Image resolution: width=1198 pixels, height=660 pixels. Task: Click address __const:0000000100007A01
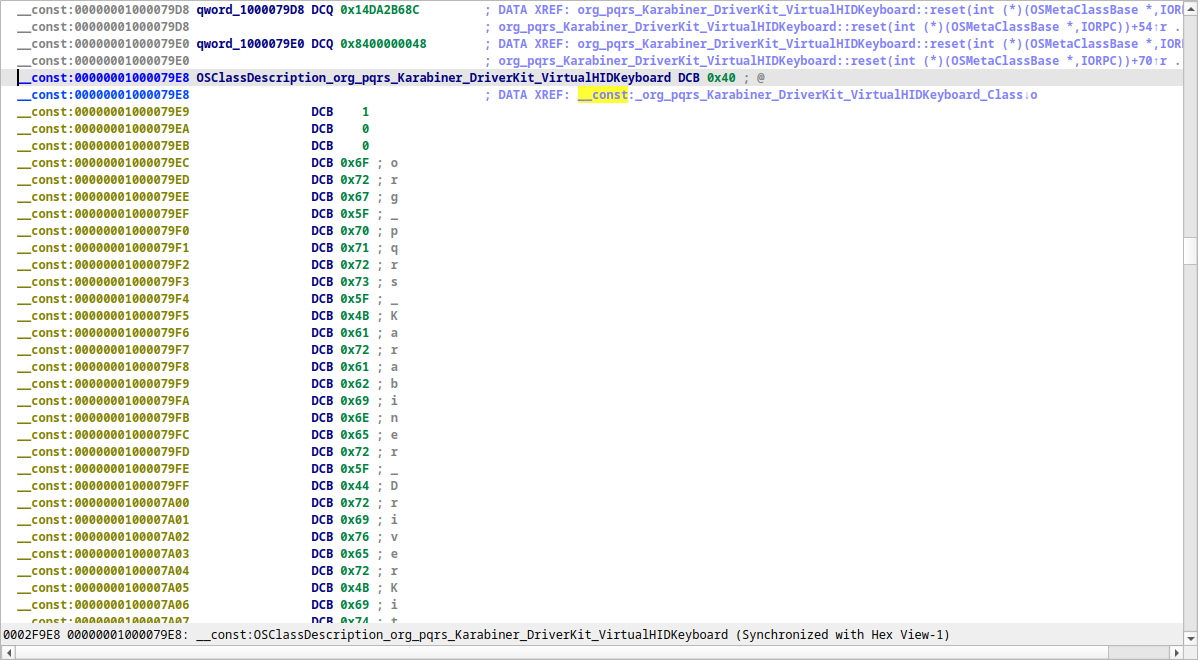103,519
